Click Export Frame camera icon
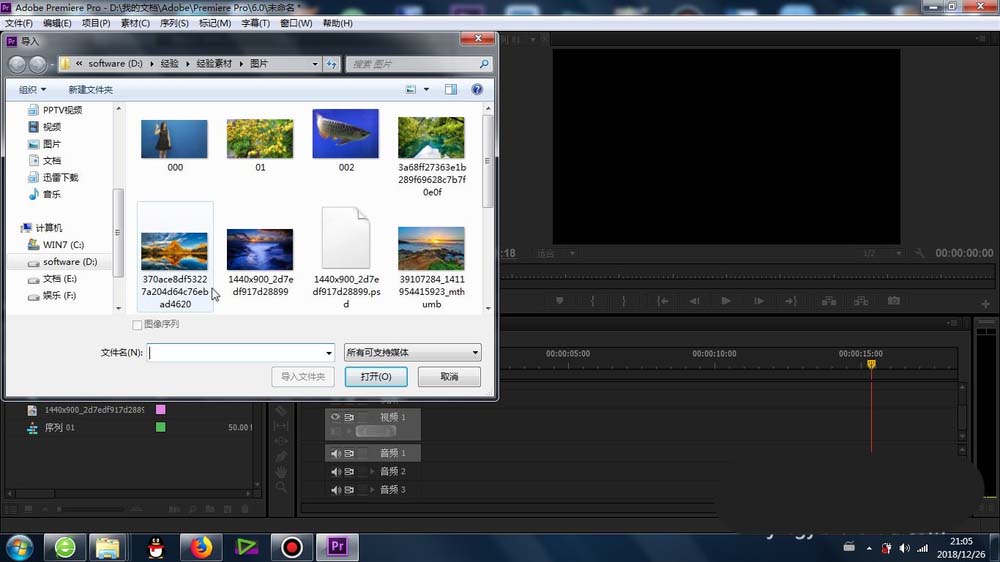This screenshot has width=1000, height=562. [893, 300]
